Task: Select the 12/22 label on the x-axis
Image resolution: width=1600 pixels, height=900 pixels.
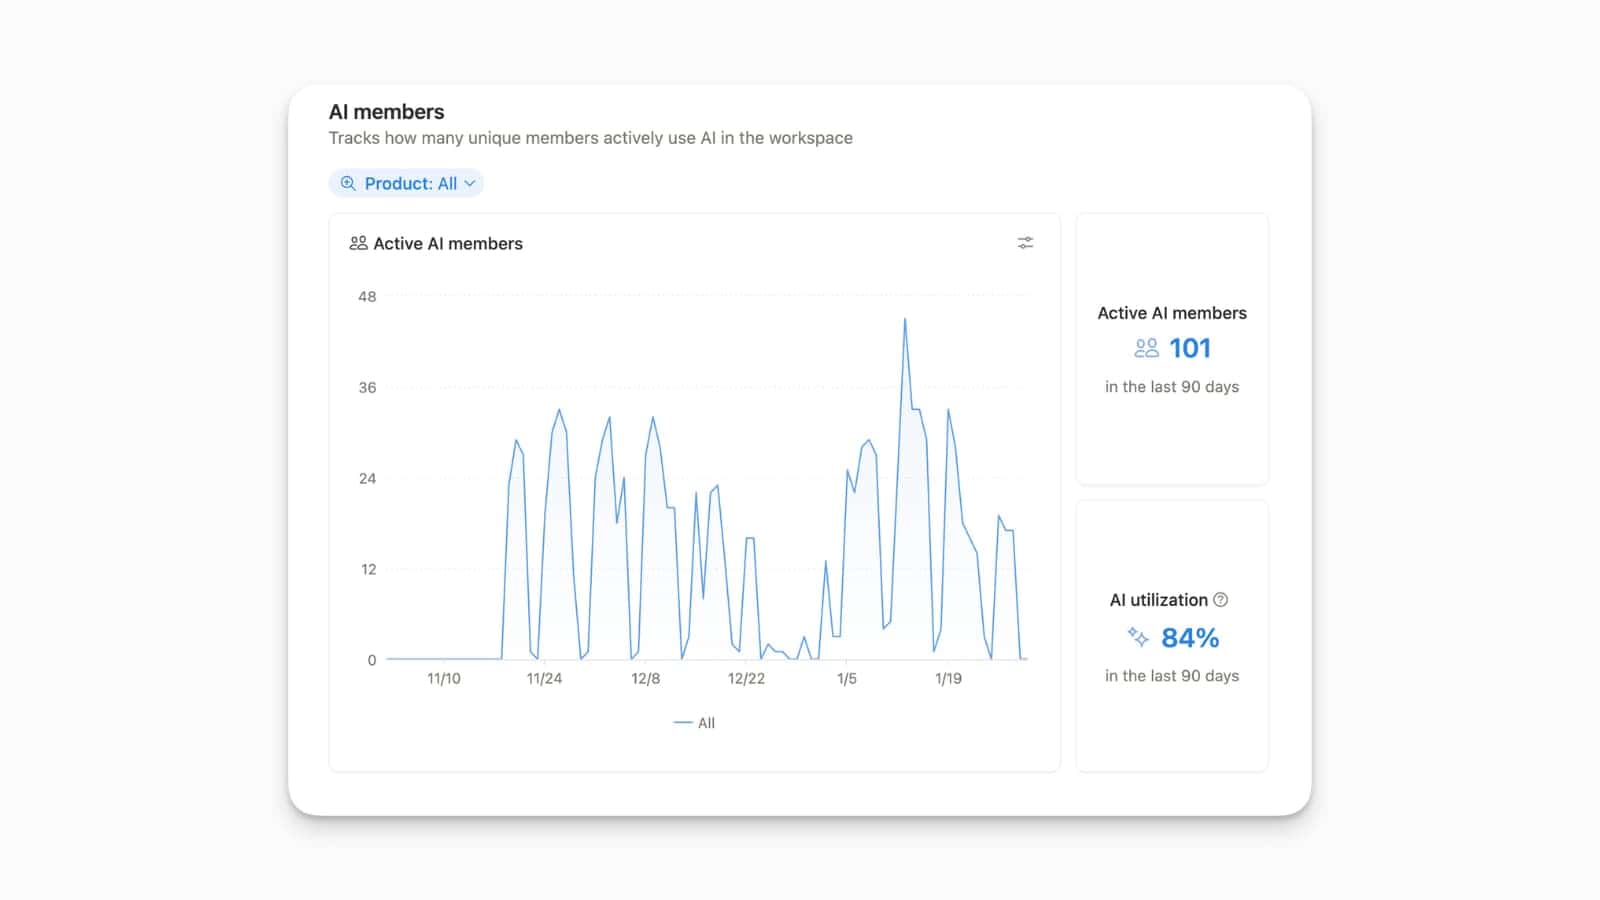Action: pos(748,678)
